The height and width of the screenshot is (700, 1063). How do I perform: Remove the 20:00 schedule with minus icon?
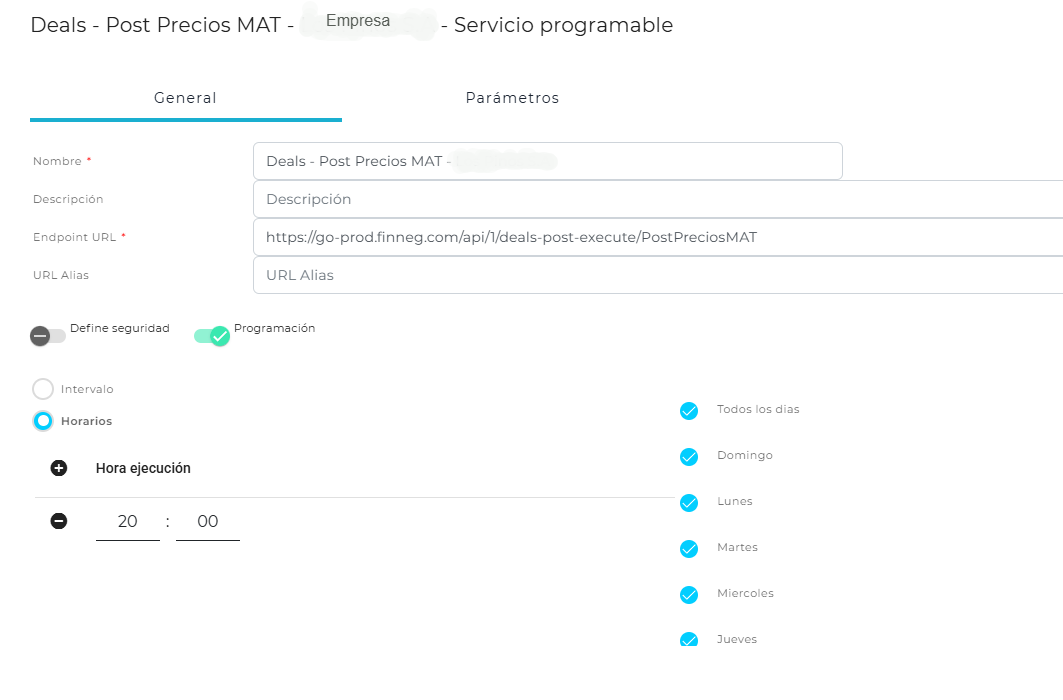pos(59,521)
